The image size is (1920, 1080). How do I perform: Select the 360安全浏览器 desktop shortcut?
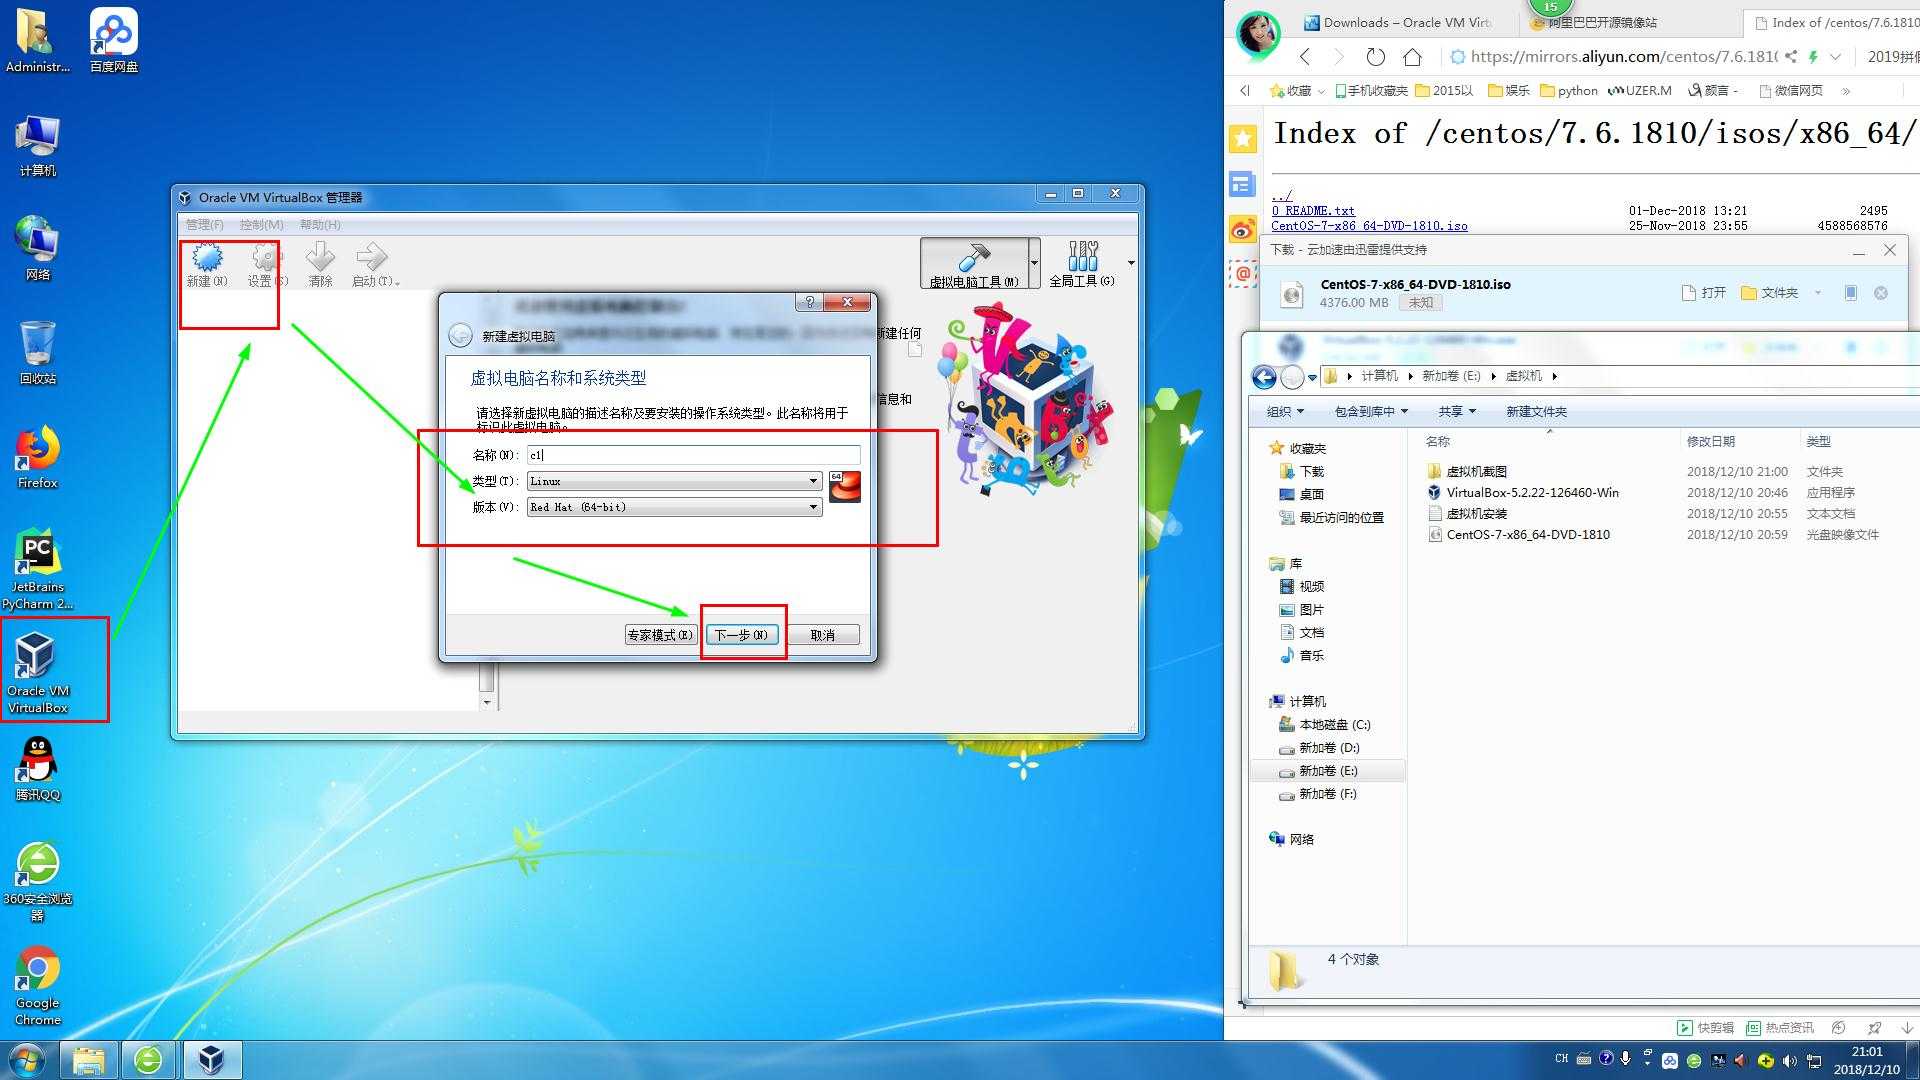click(x=37, y=881)
